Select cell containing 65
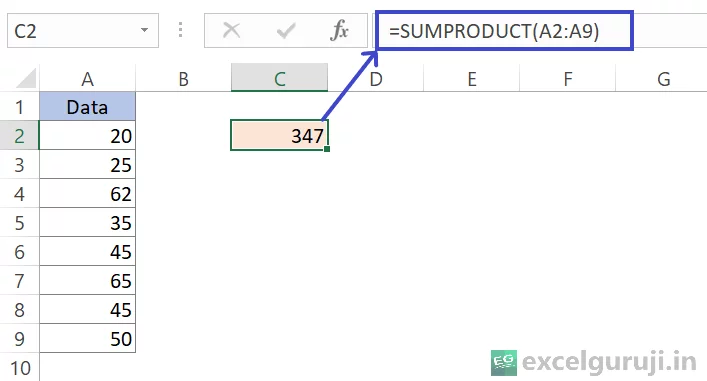Viewport: 707px width, 381px height. coord(87,280)
